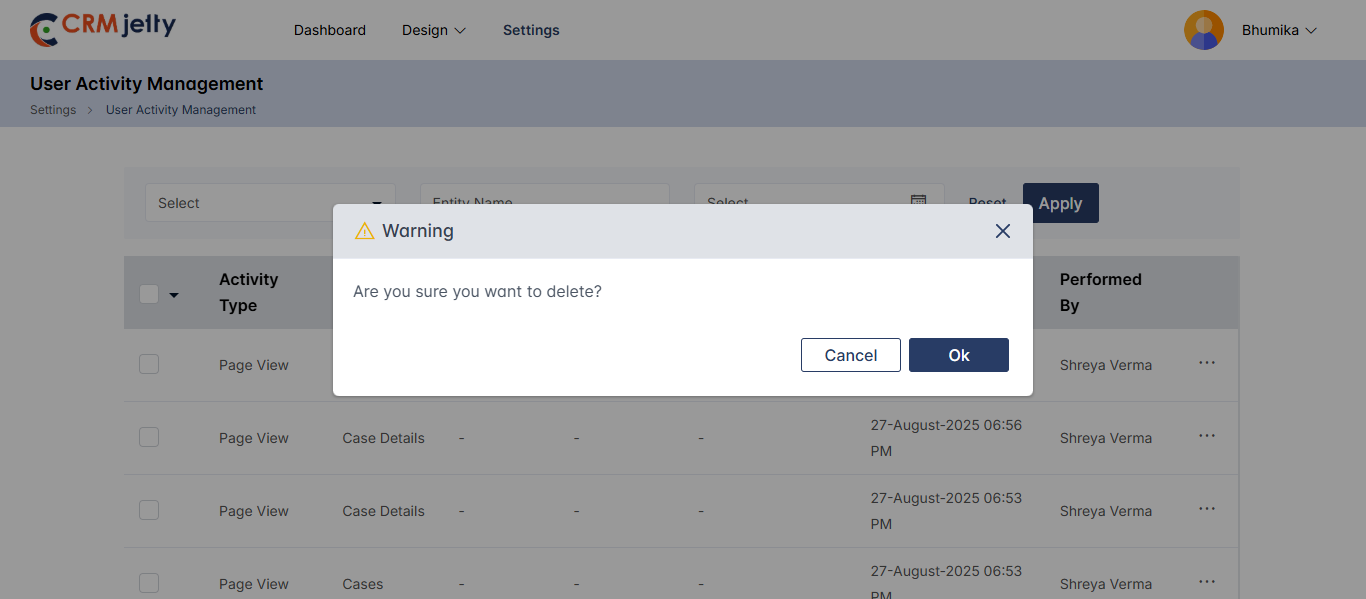Confirm deletion with the Ok button
This screenshot has width=1366, height=599.
(958, 355)
